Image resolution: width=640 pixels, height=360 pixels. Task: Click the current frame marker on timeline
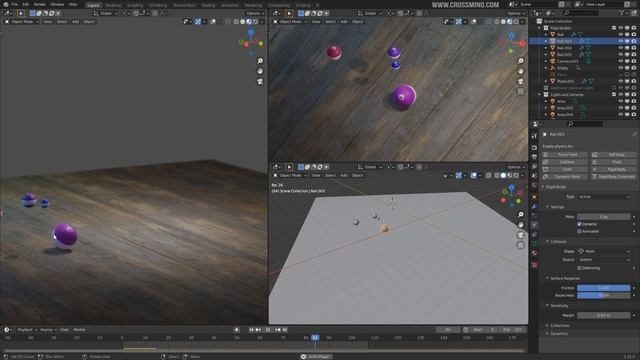(315, 338)
